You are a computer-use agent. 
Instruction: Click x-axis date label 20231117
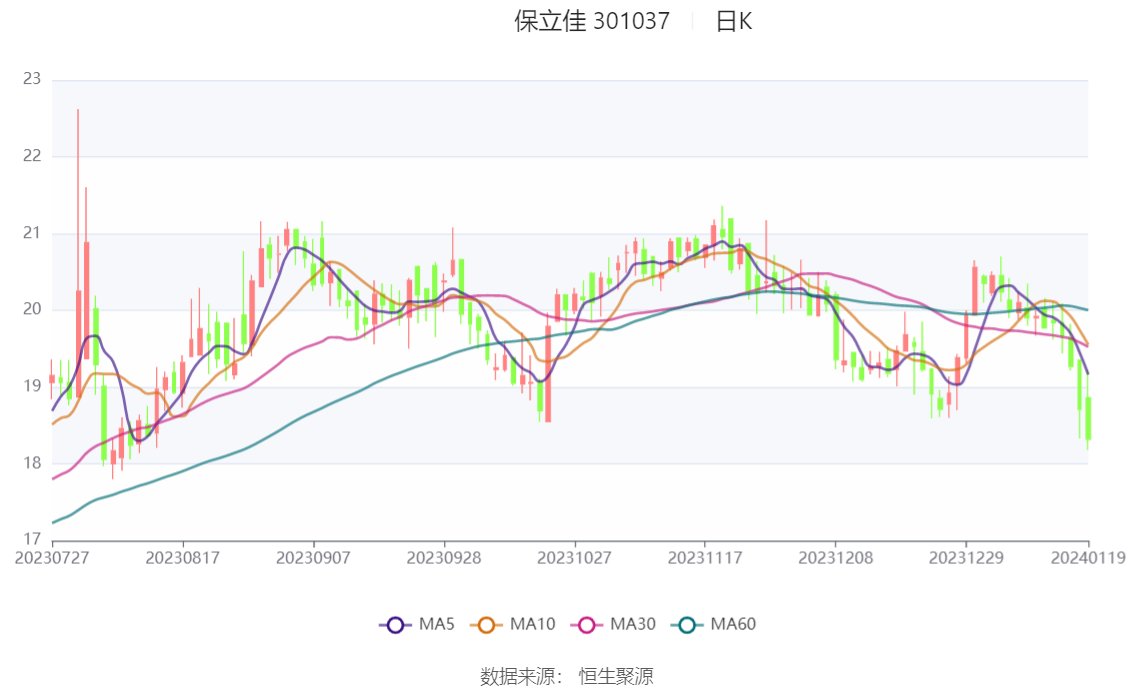point(705,558)
